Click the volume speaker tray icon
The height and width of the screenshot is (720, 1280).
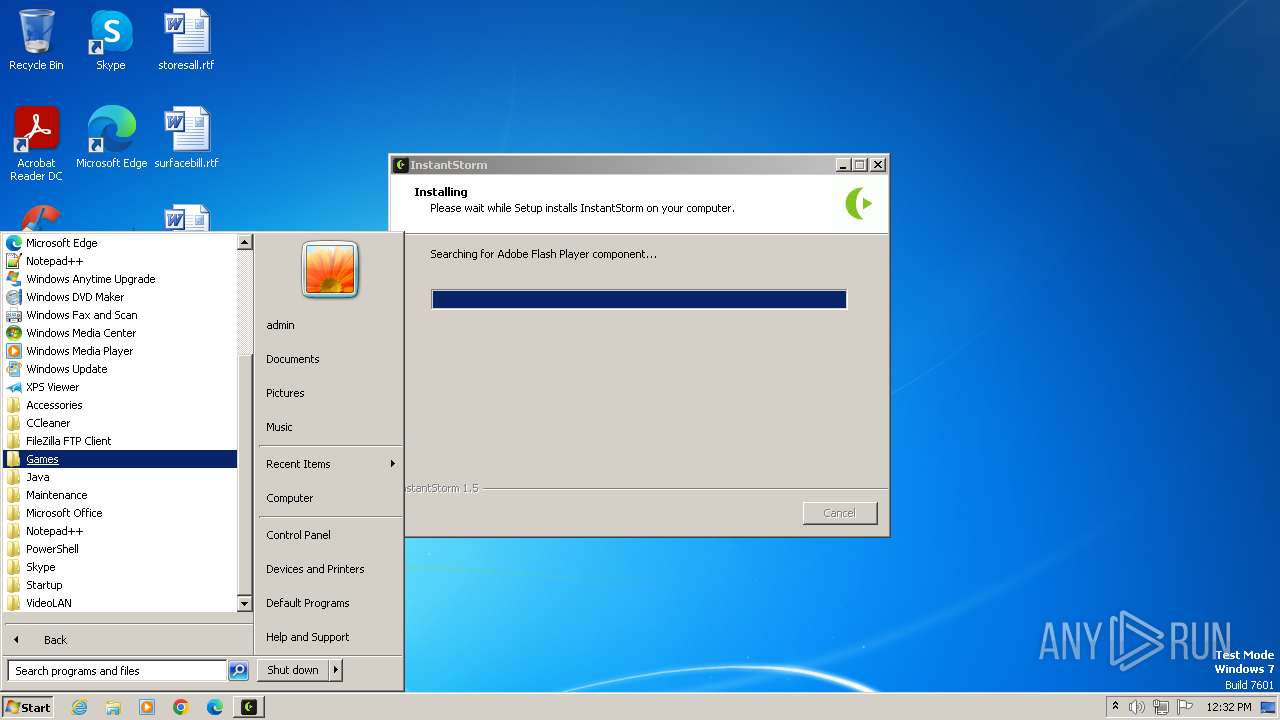(1137, 707)
